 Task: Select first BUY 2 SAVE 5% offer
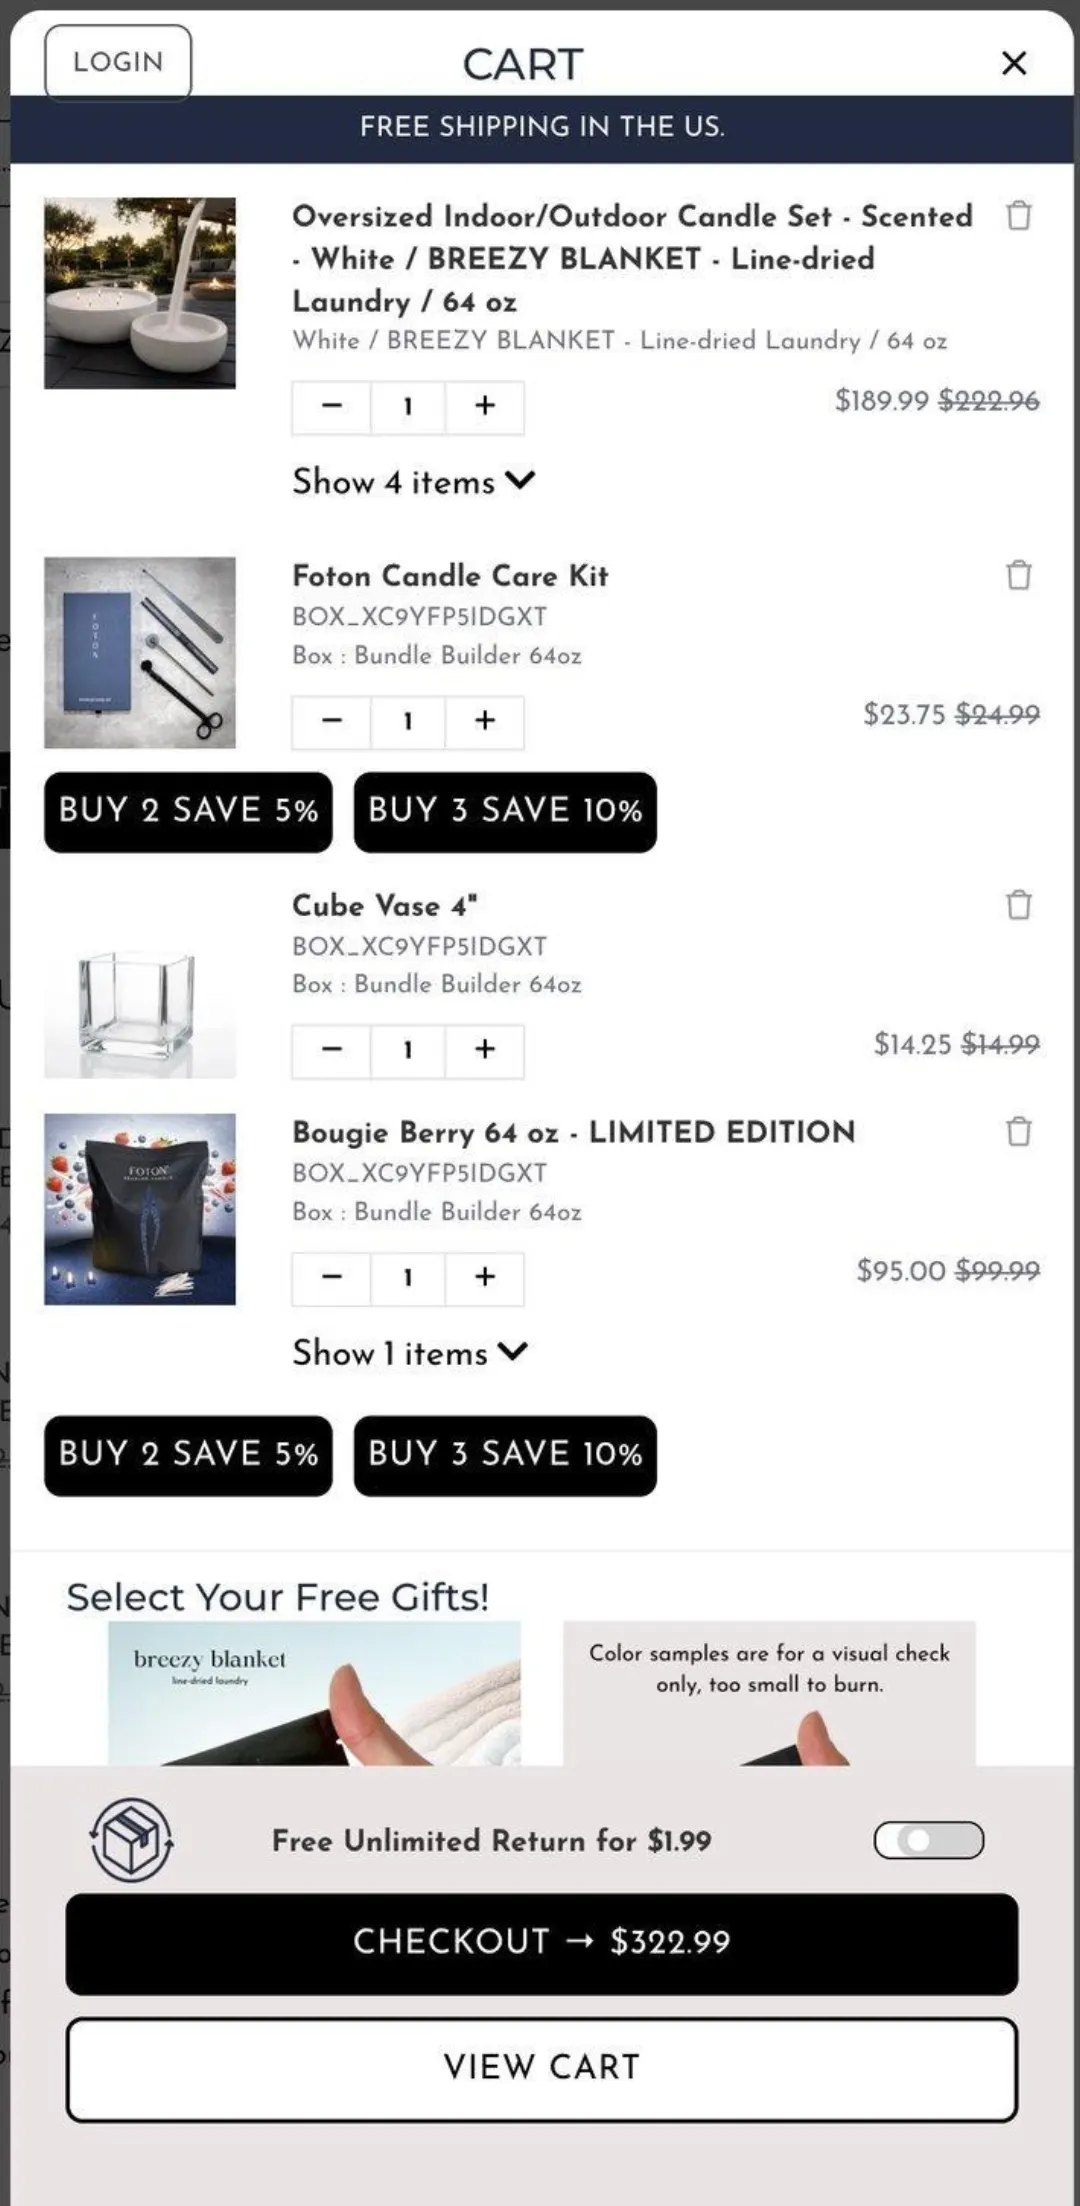188,811
